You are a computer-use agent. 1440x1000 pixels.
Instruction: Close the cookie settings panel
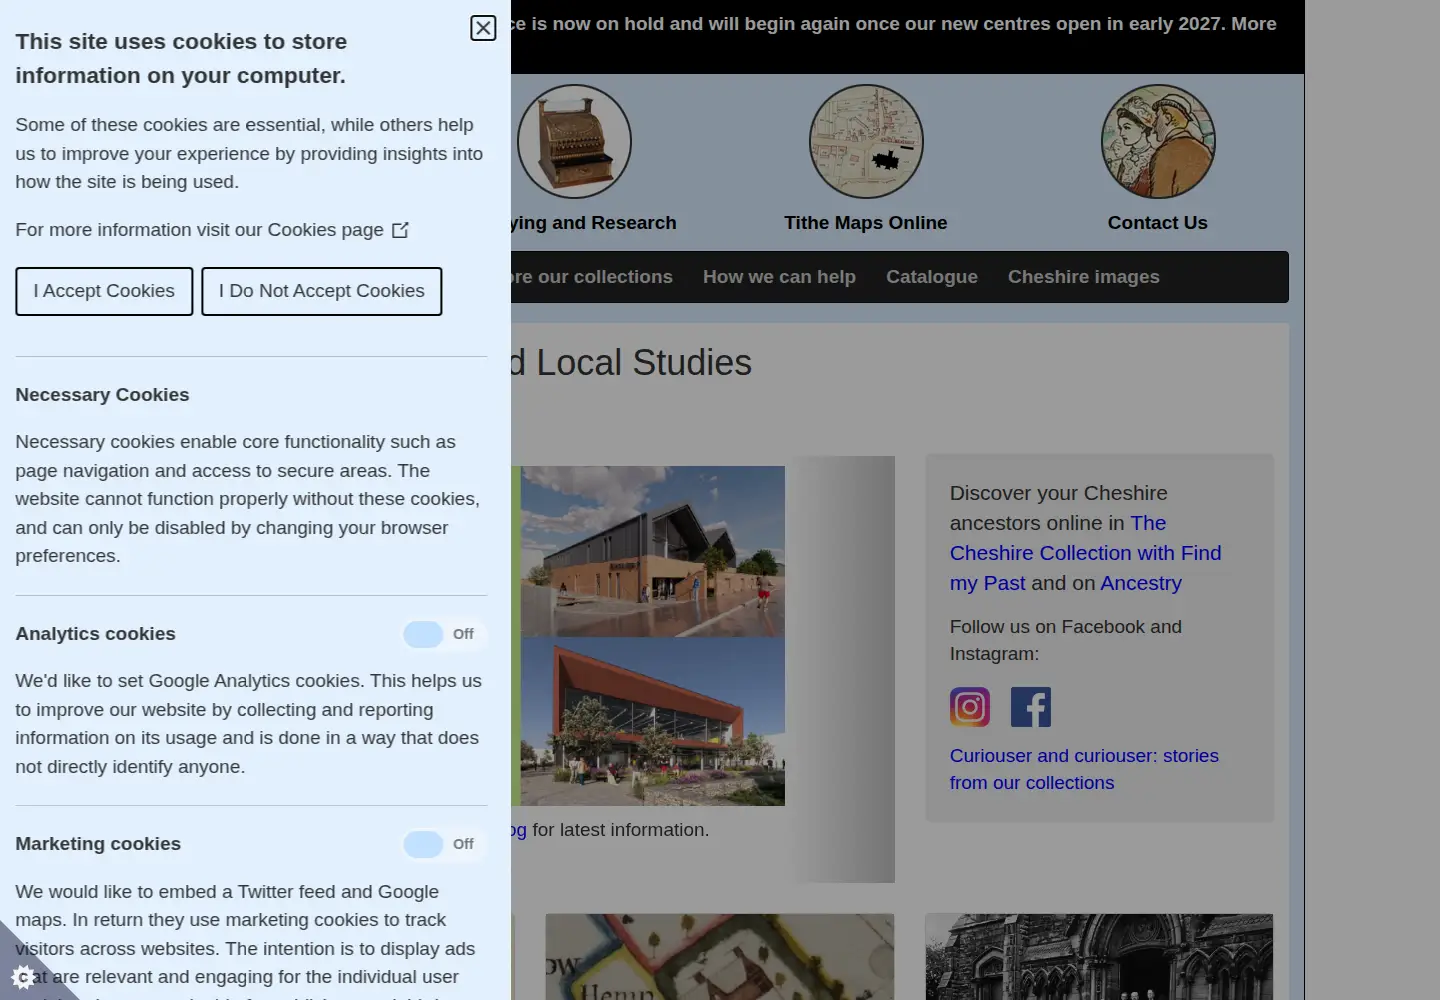[x=483, y=28]
